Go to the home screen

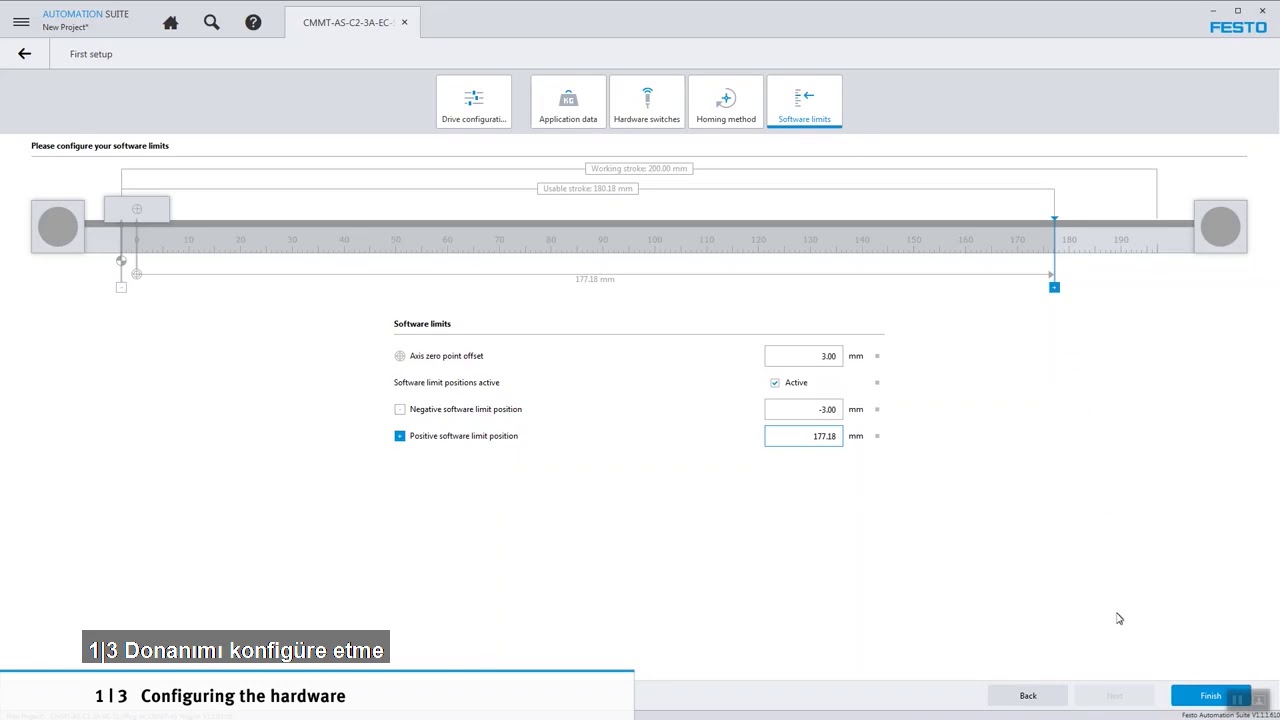tap(171, 22)
